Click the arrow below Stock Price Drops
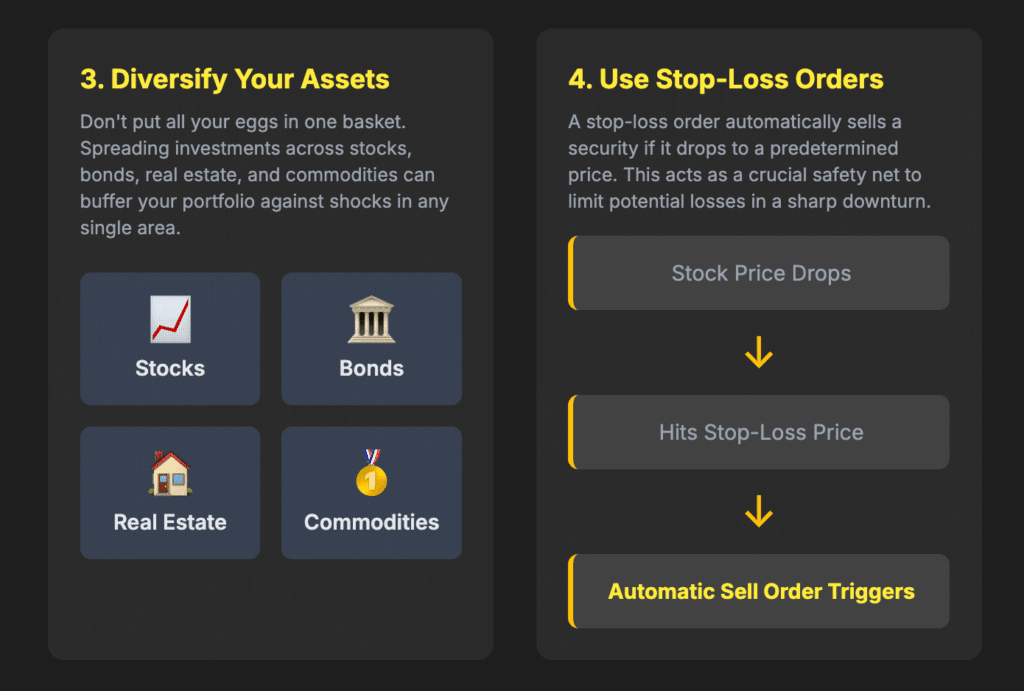This screenshot has width=1024, height=691. [759, 353]
